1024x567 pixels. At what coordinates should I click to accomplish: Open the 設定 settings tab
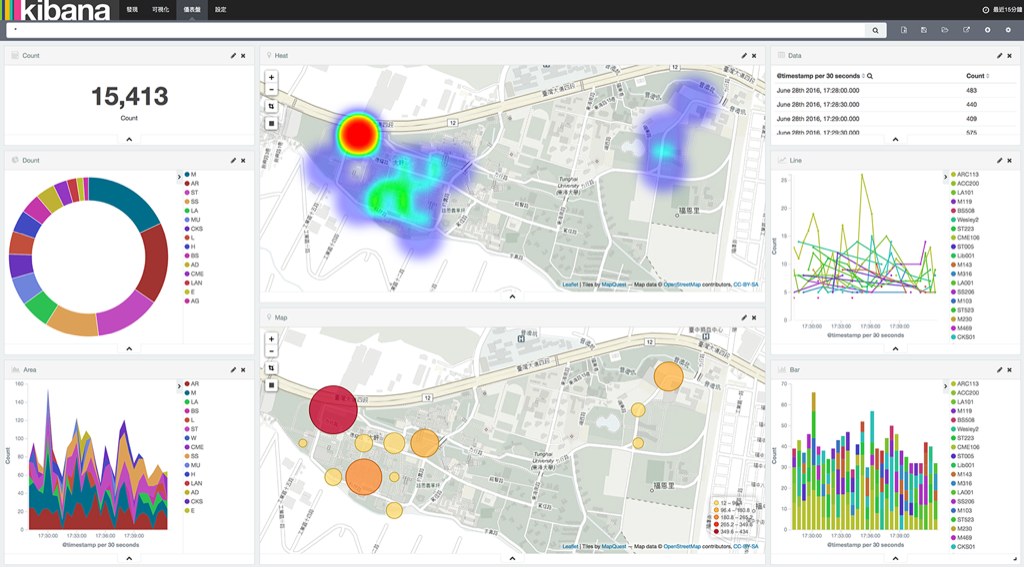[x=220, y=9]
